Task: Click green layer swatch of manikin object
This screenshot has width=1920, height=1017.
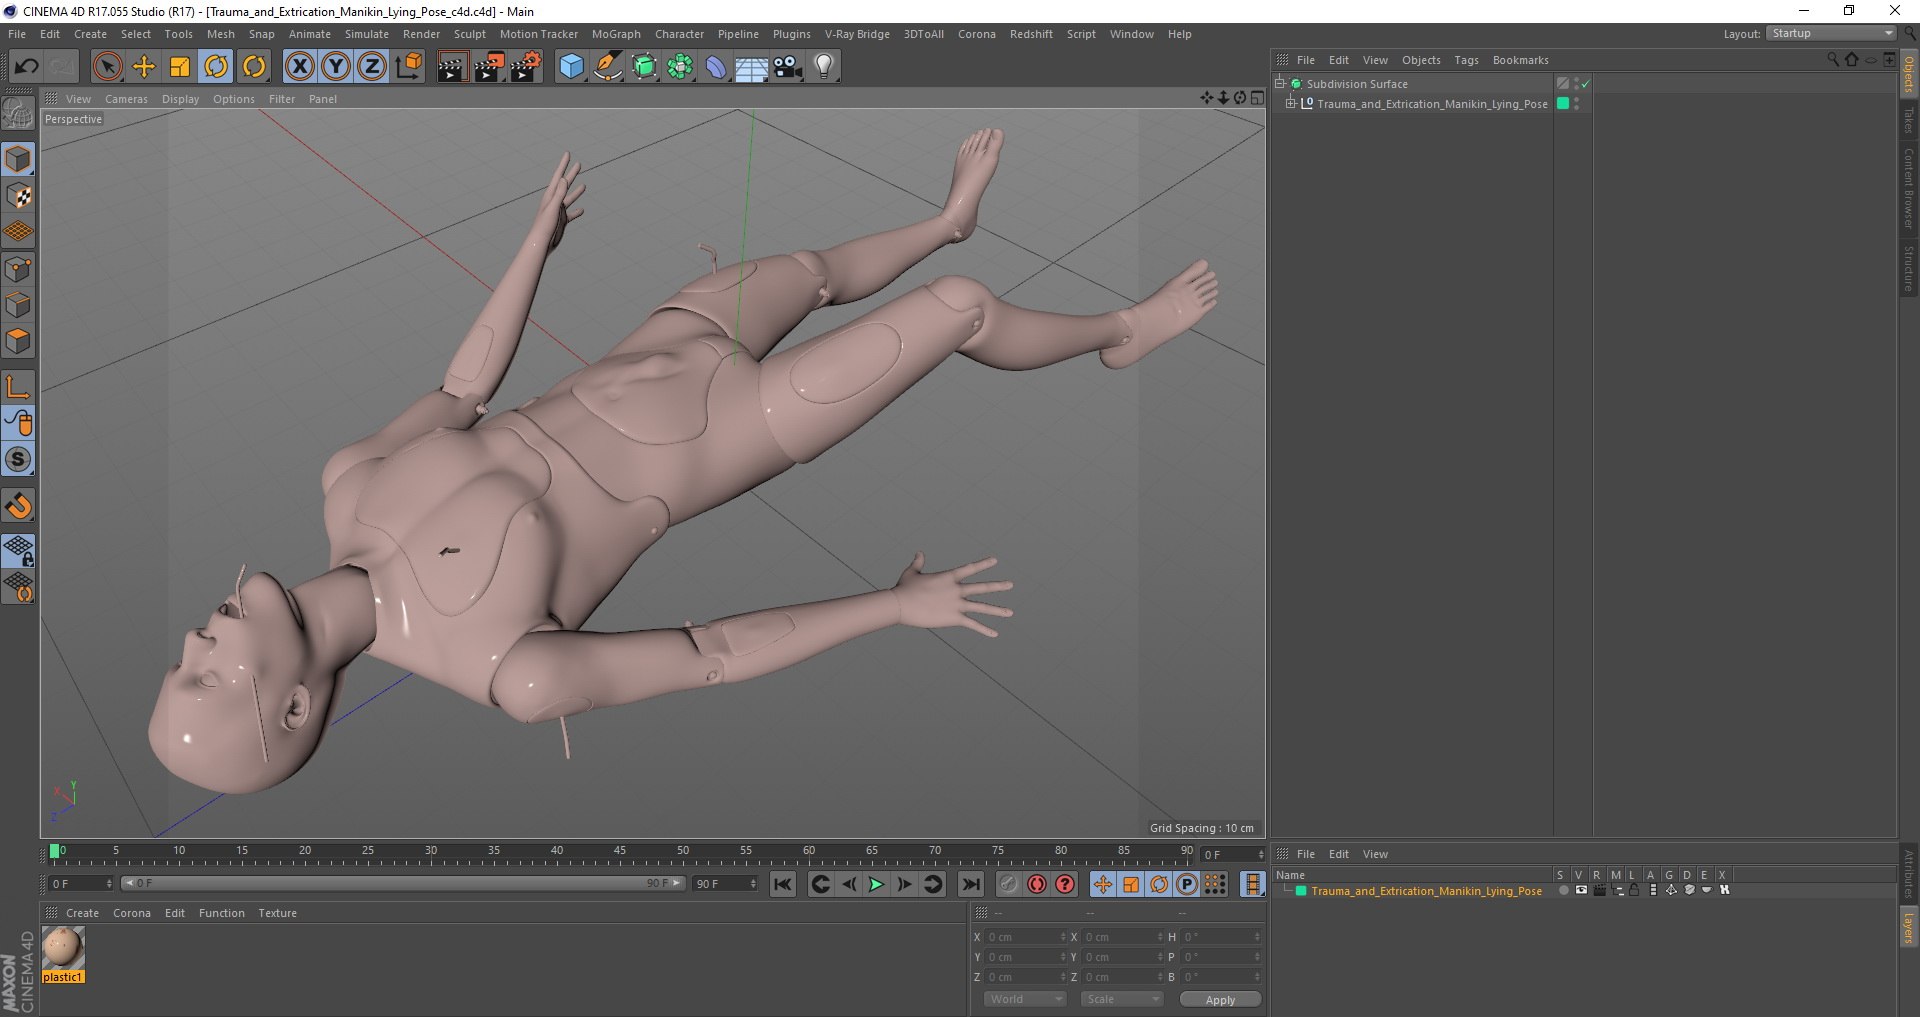Action: (1563, 103)
